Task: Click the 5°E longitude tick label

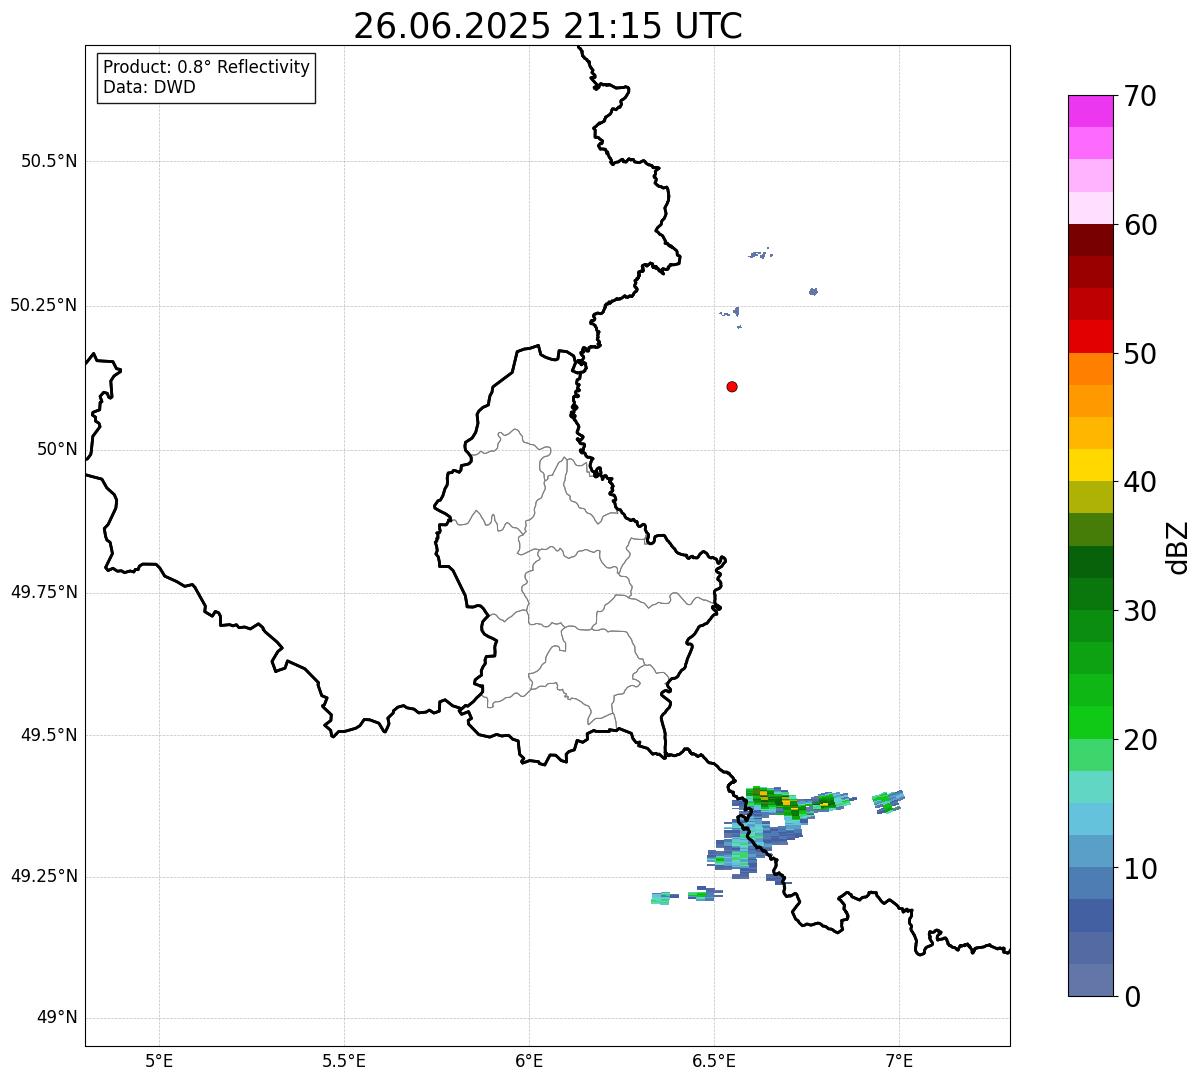Action: [x=159, y=1060]
